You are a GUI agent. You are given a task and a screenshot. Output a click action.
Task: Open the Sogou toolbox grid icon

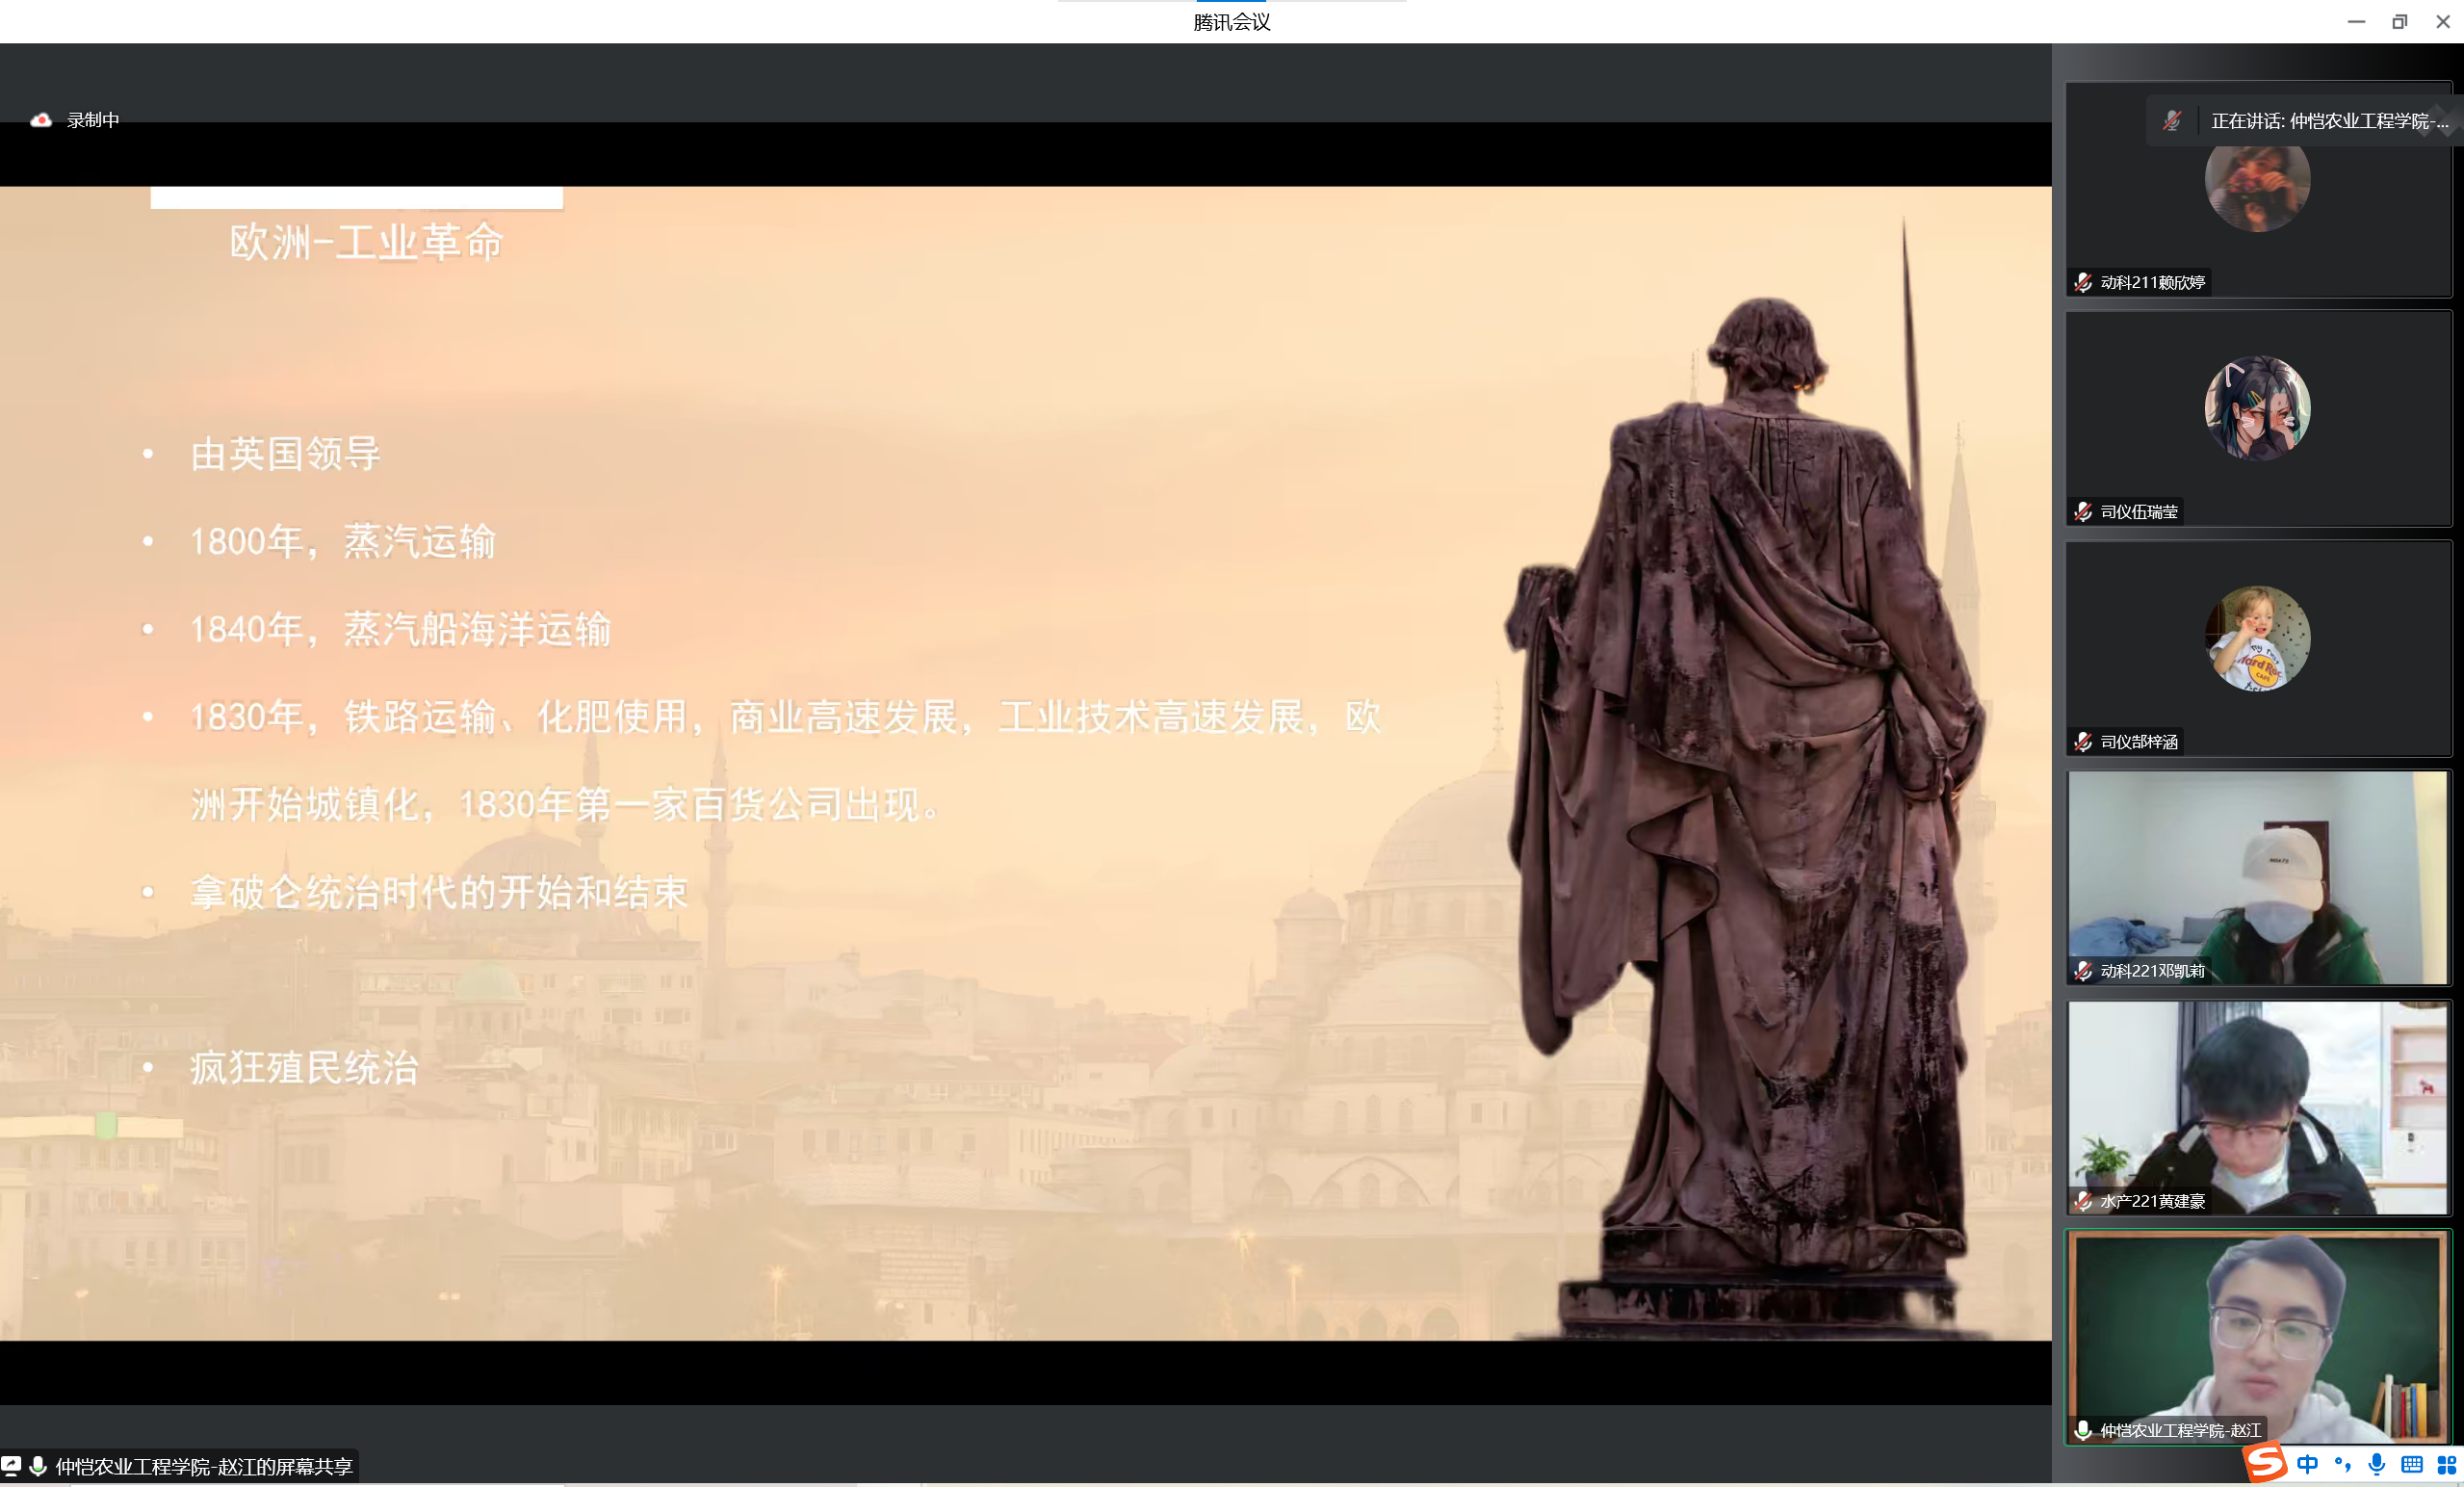[2446, 1465]
